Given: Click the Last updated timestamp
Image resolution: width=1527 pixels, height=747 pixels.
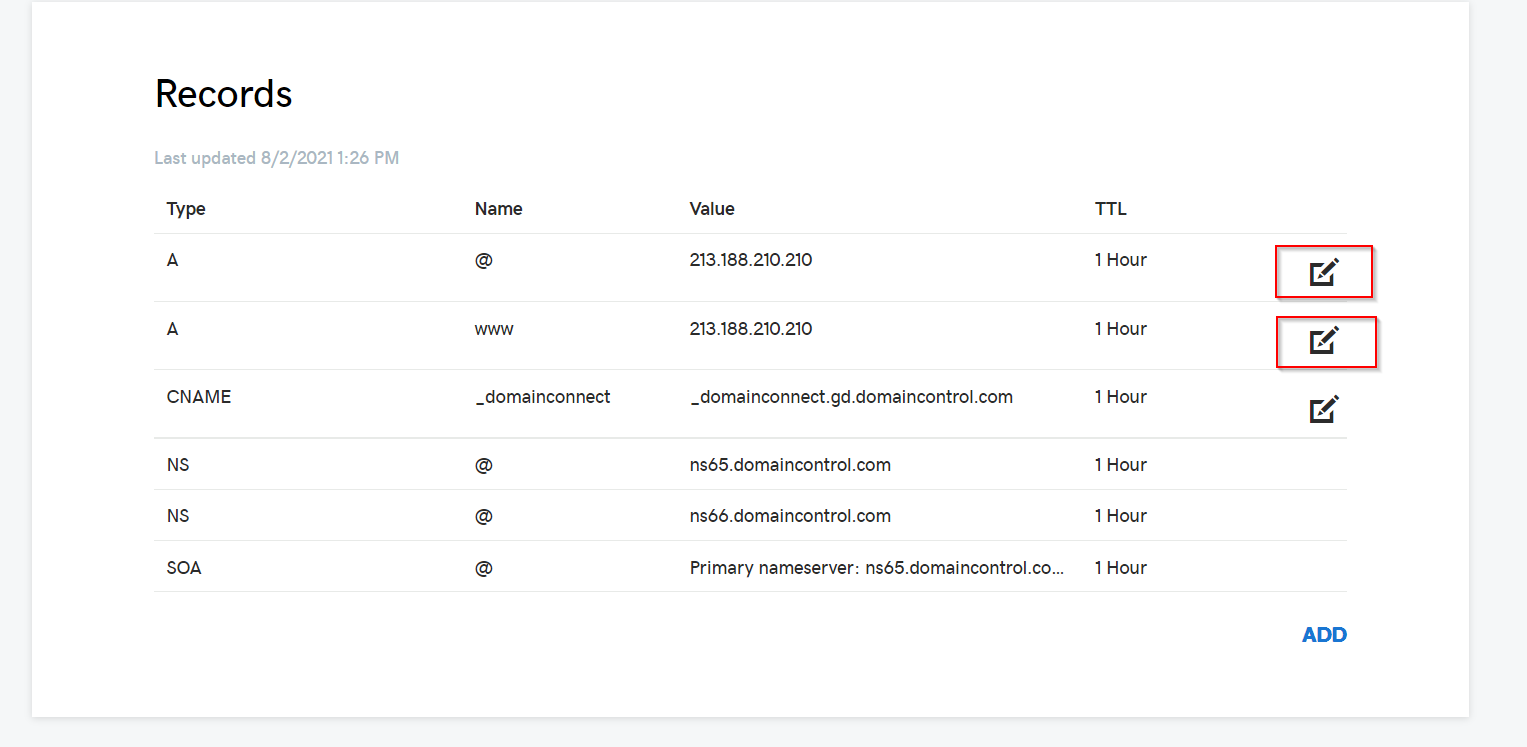Looking at the screenshot, I should tap(277, 158).
